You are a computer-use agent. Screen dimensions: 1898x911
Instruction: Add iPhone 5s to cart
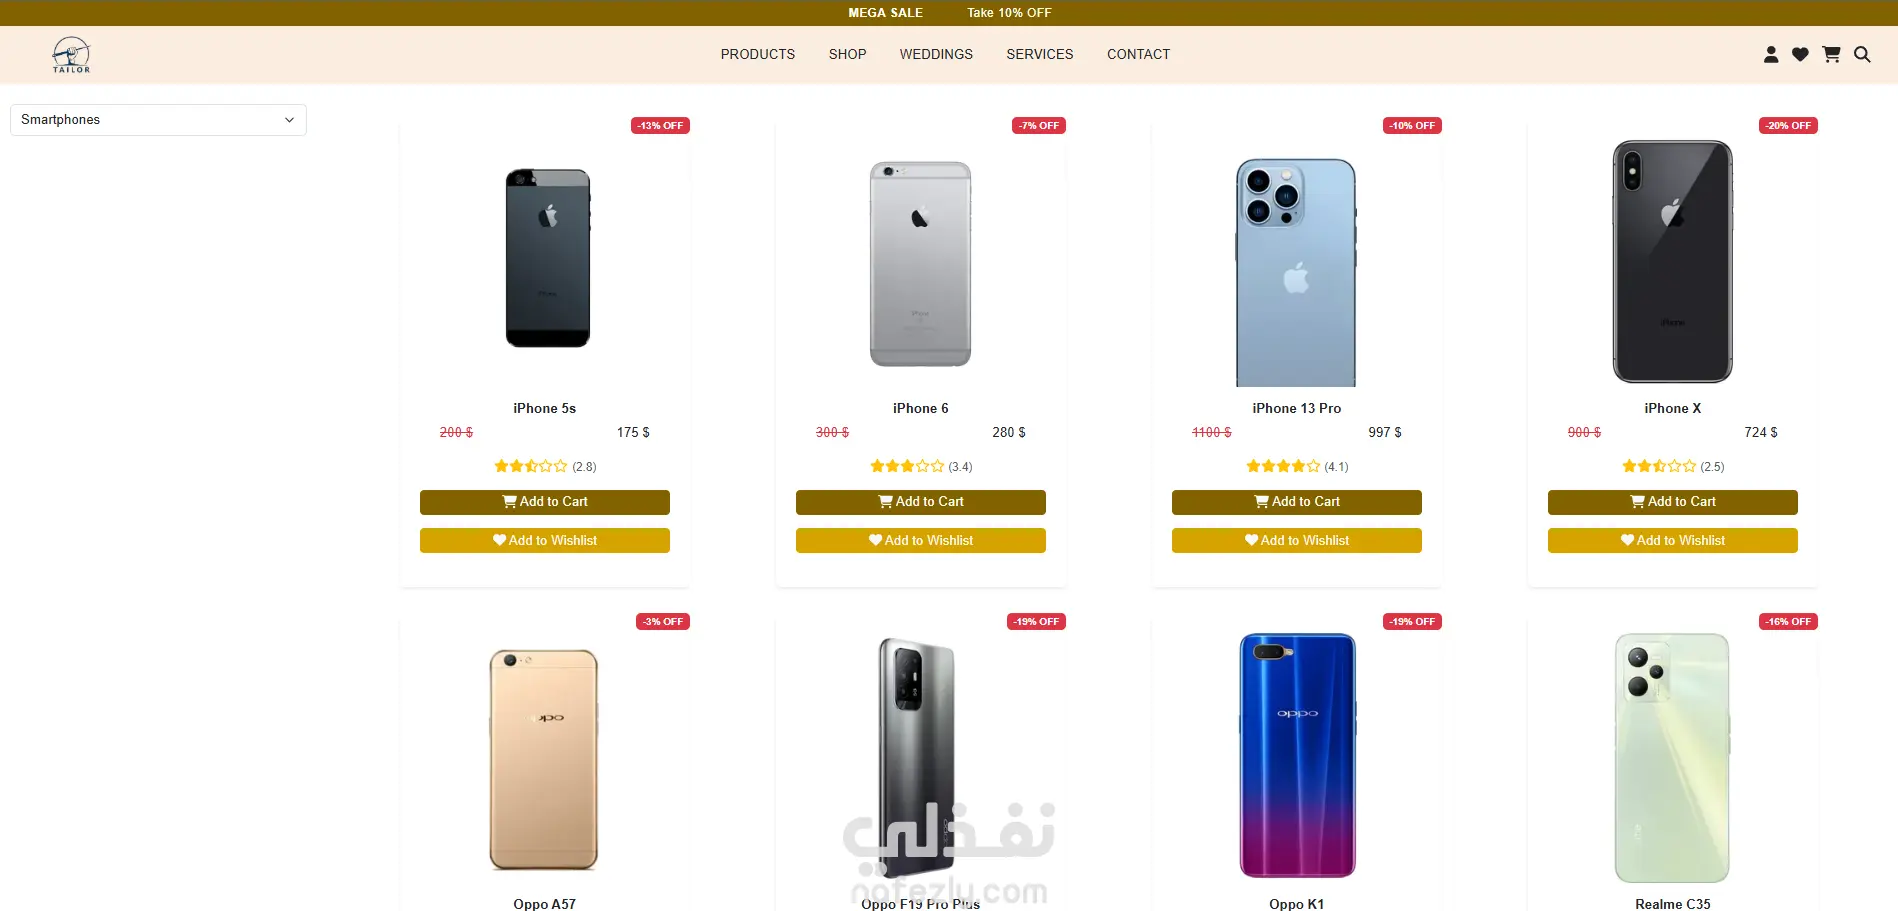click(545, 502)
